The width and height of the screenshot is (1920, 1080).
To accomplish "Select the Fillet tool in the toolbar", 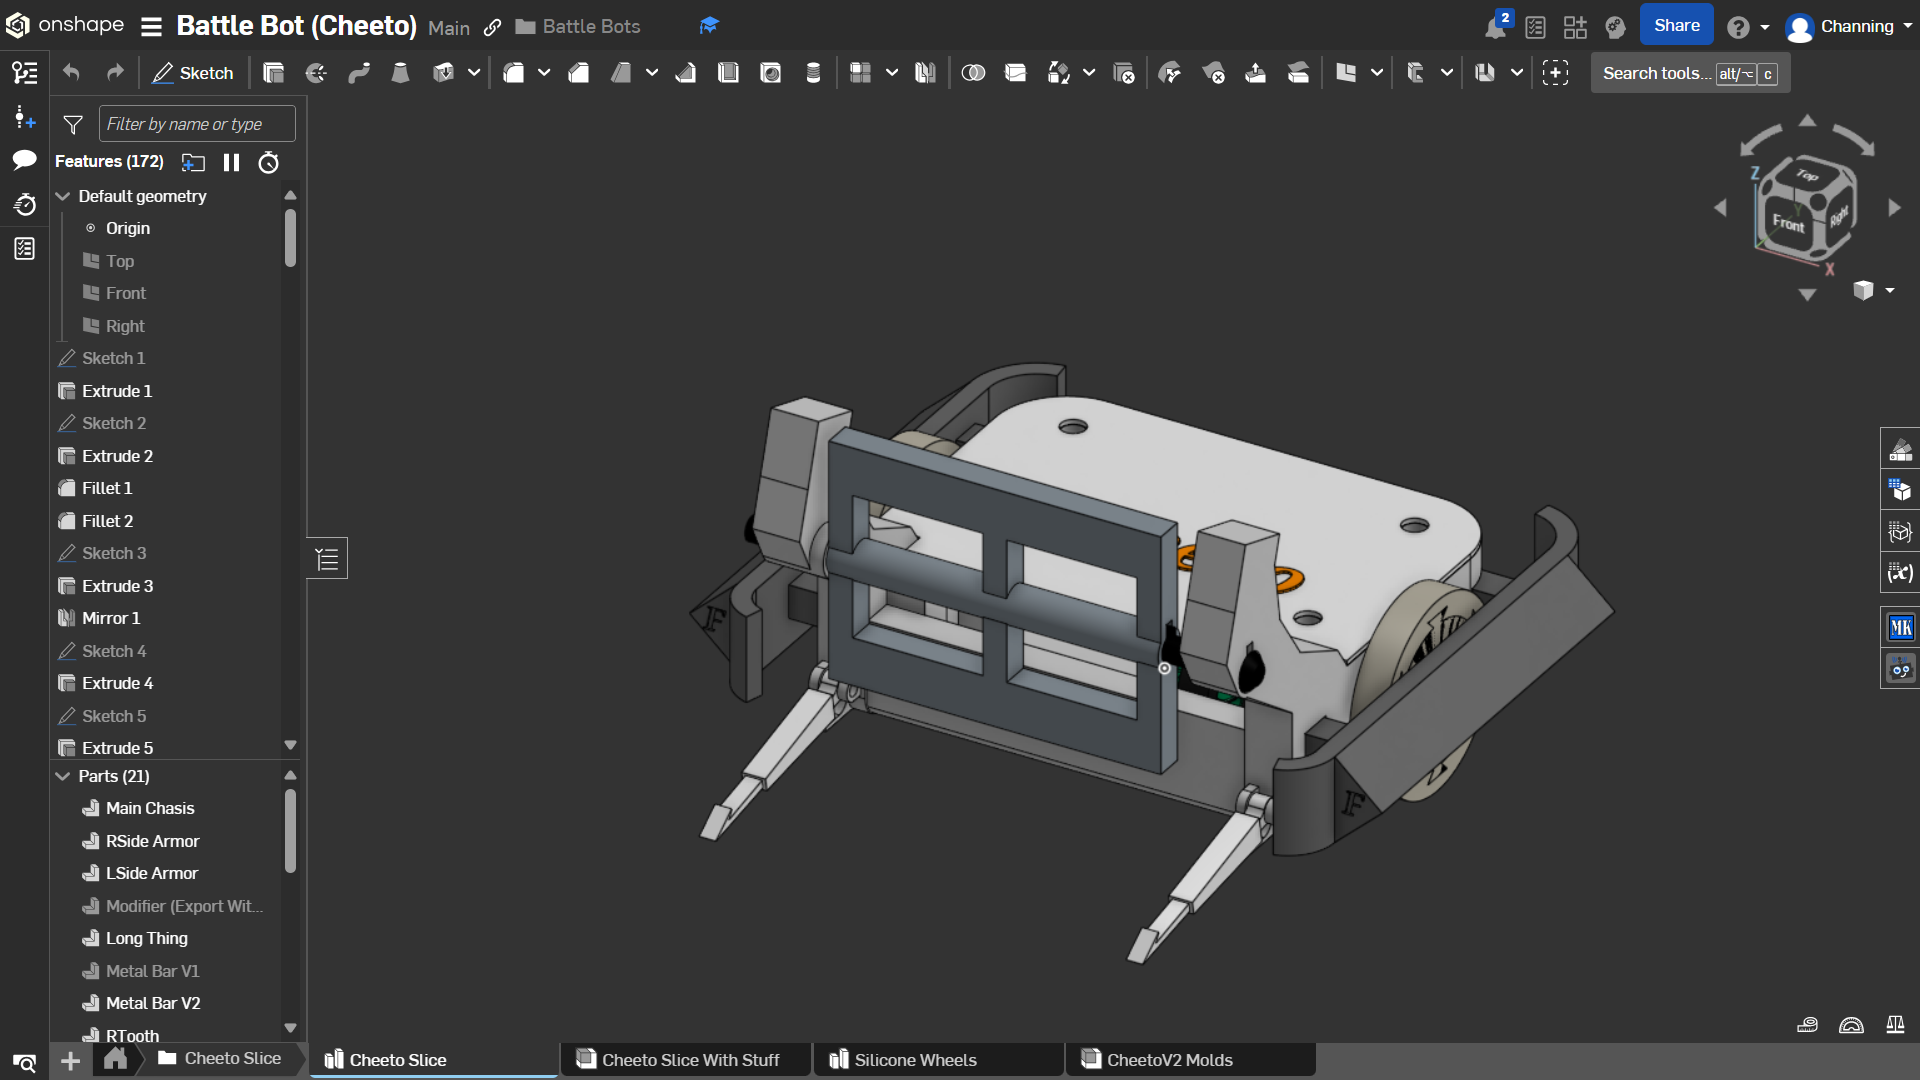I will tap(514, 73).
